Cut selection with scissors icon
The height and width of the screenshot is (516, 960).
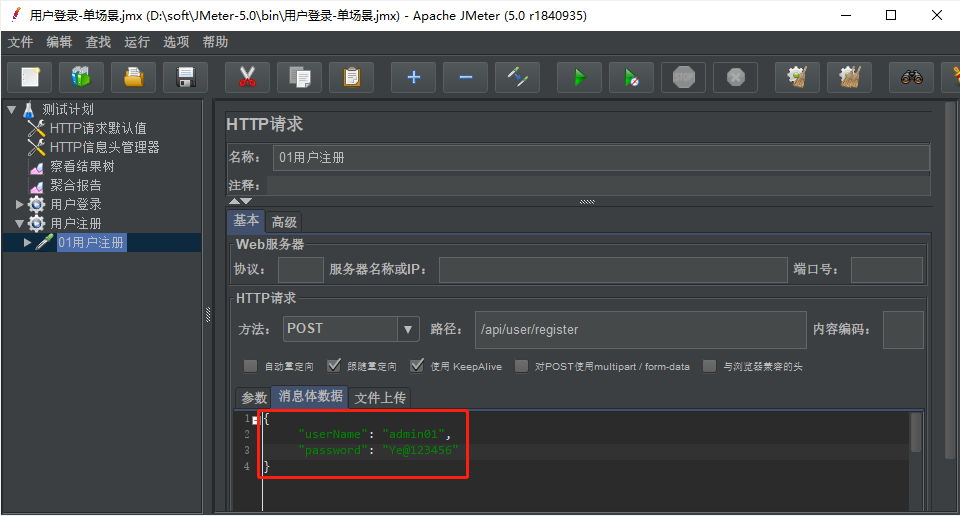coord(247,77)
